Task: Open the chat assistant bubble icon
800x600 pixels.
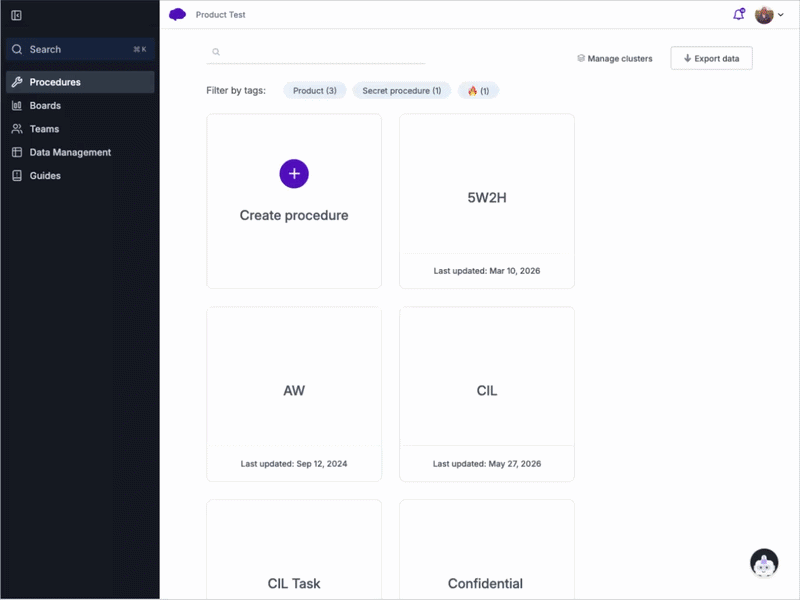Action: pyautogui.click(x=764, y=563)
